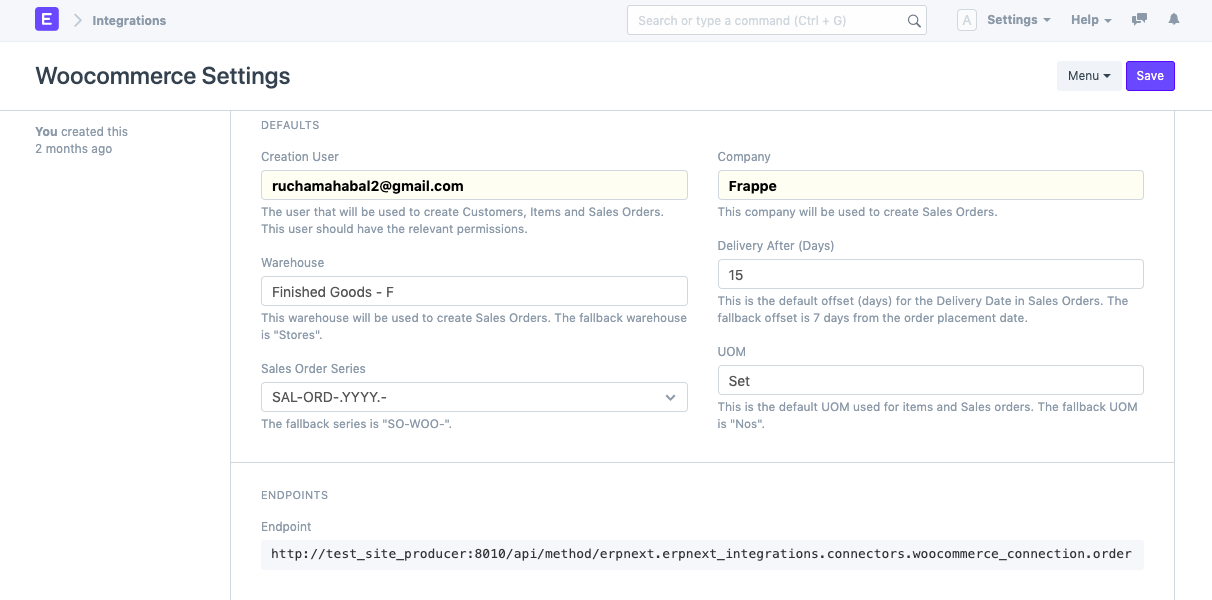Click the ERPNext logo icon
This screenshot has width=1212, height=600.
(x=46, y=19)
